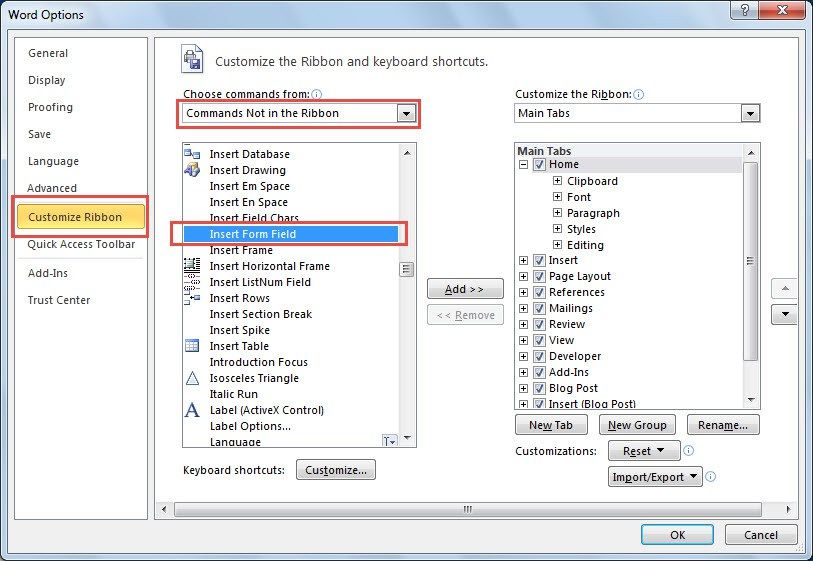Select the Customize Ribbon category
The image size is (813, 561).
point(80,217)
